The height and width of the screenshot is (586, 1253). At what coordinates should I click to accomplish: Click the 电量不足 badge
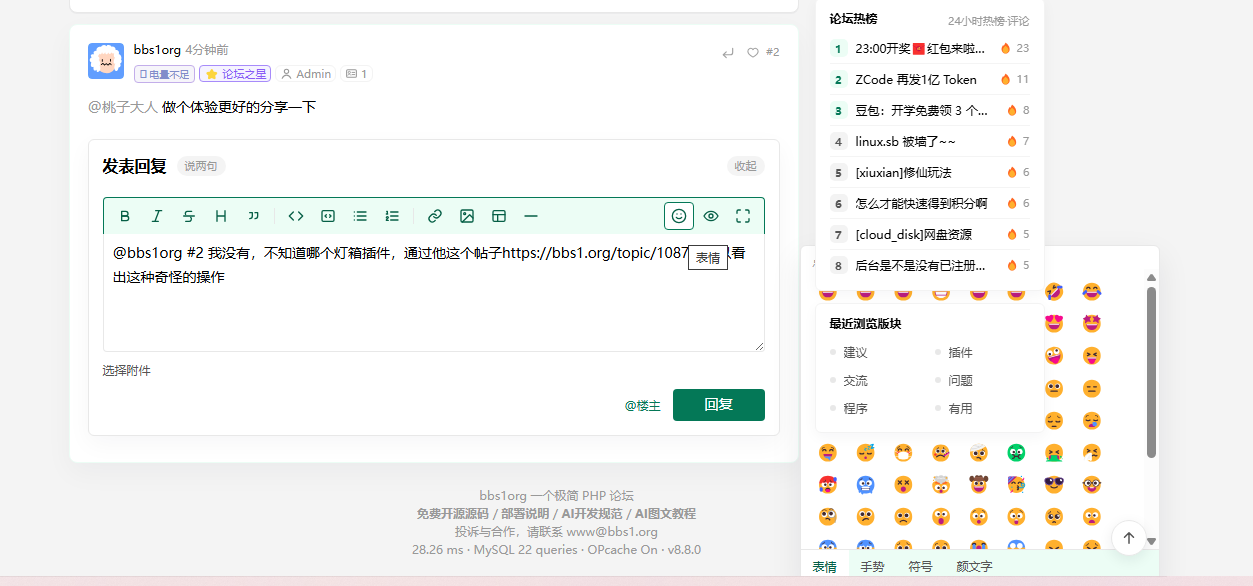(x=164, y=74)
